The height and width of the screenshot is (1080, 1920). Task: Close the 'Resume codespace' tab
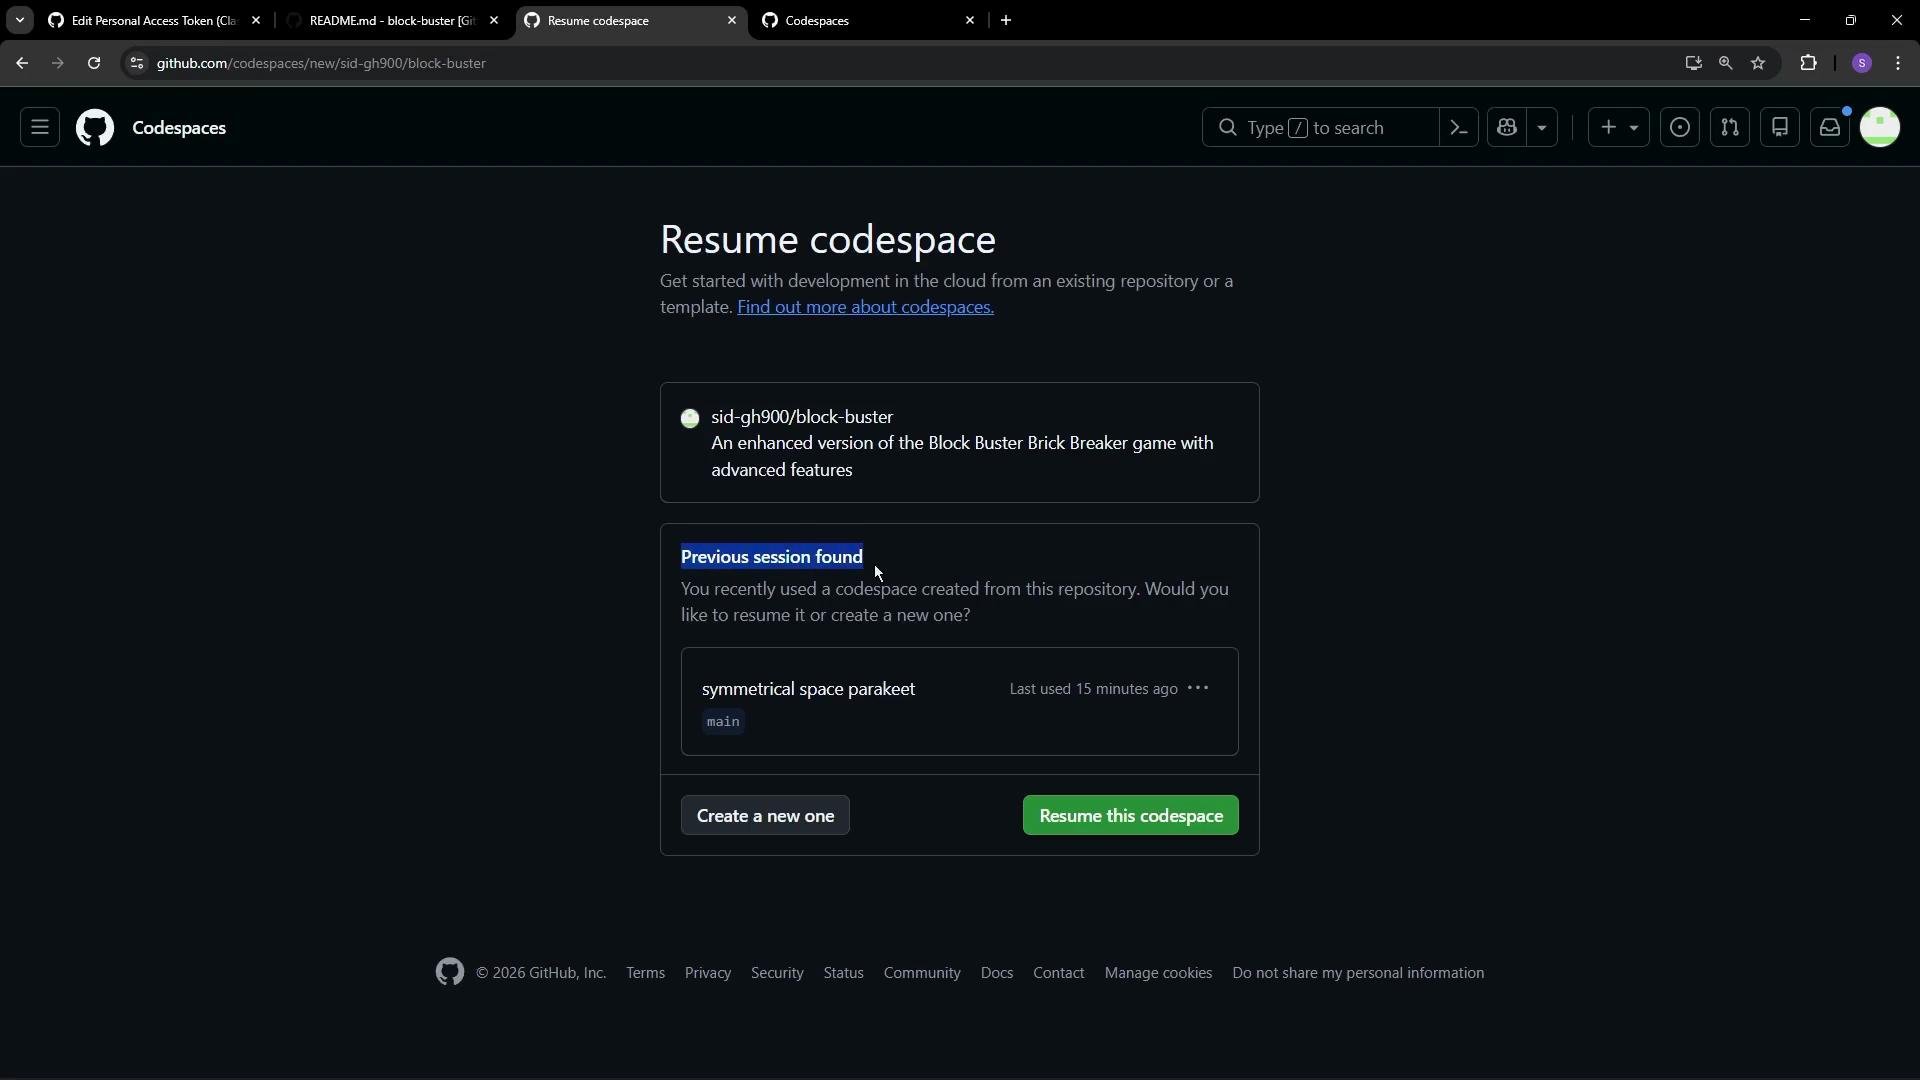(x=732, y=20)
